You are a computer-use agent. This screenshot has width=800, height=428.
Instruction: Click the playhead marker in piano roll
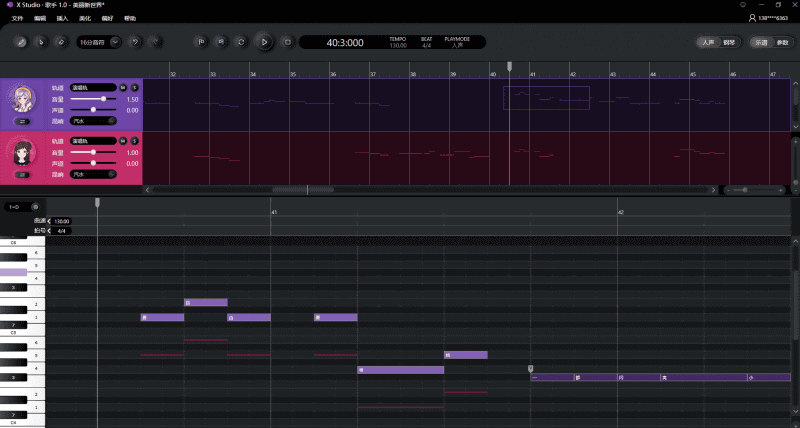(97, 203)
